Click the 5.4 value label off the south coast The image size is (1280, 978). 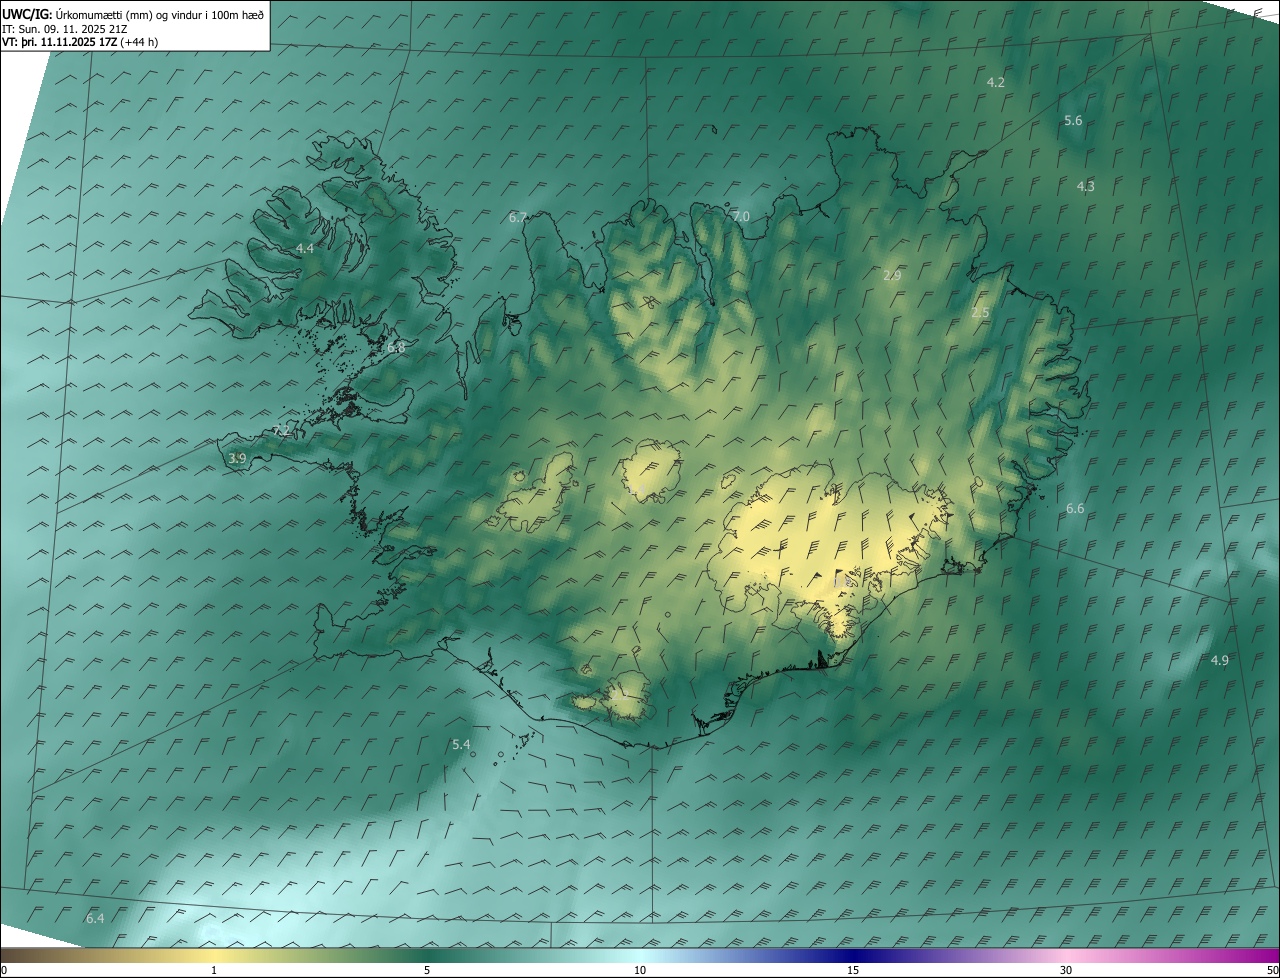[461, 745]
